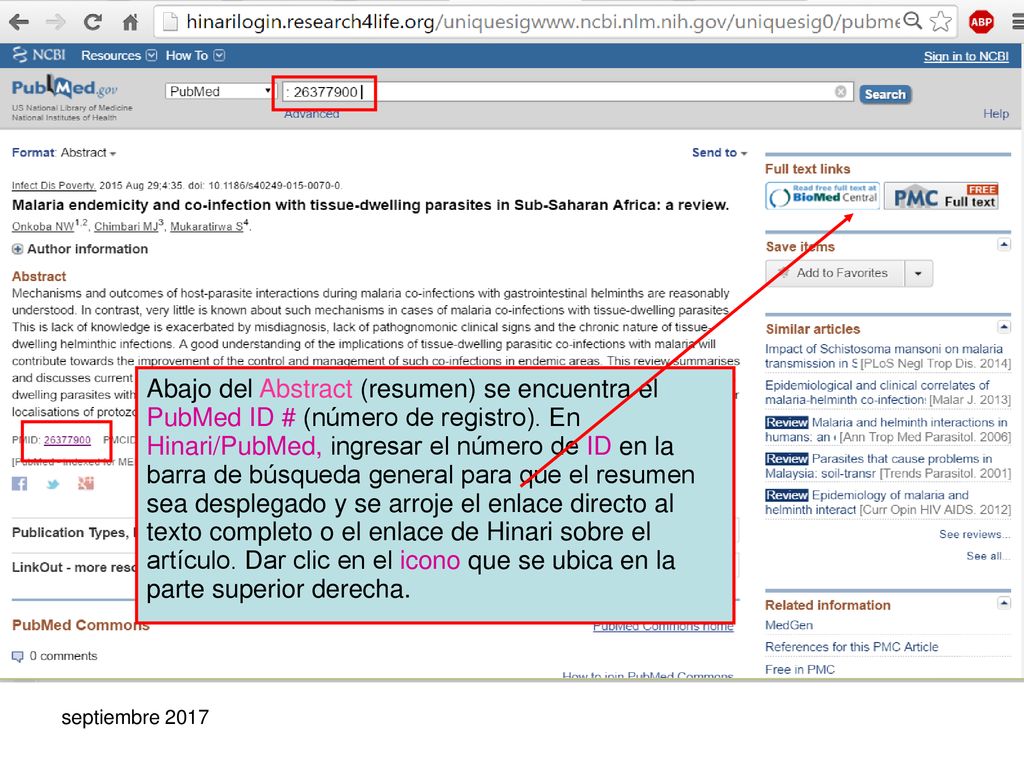Screen dimensions: 1024x768
Task: Open BioMed Central full text icon
Action: point(822,195)
